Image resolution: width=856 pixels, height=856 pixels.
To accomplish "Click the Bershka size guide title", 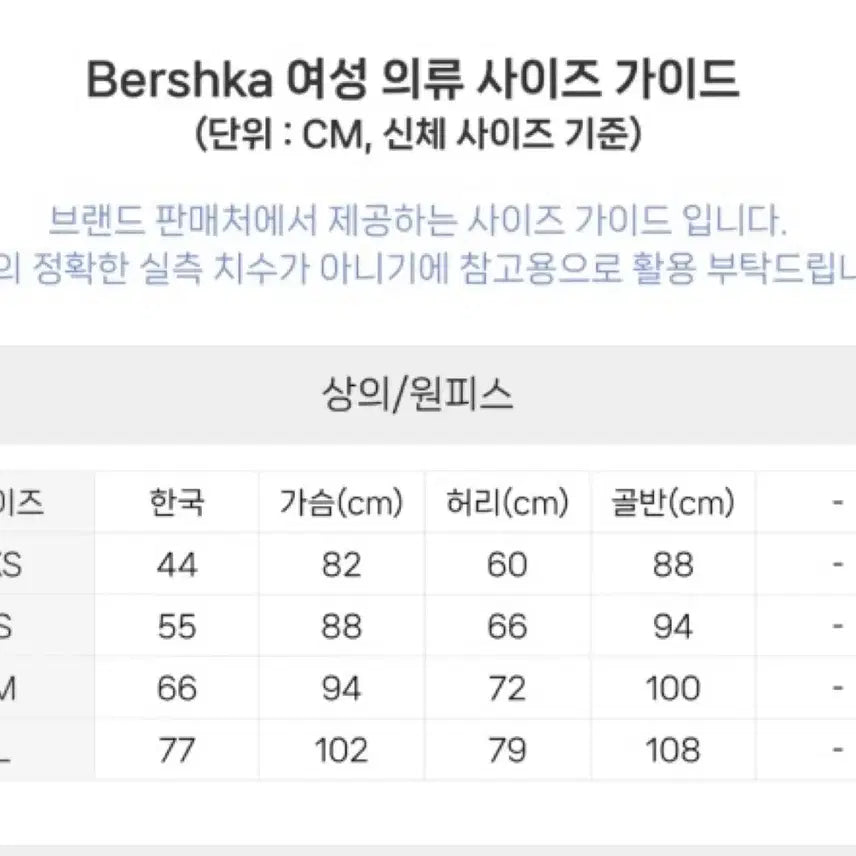I will (412, 81).
